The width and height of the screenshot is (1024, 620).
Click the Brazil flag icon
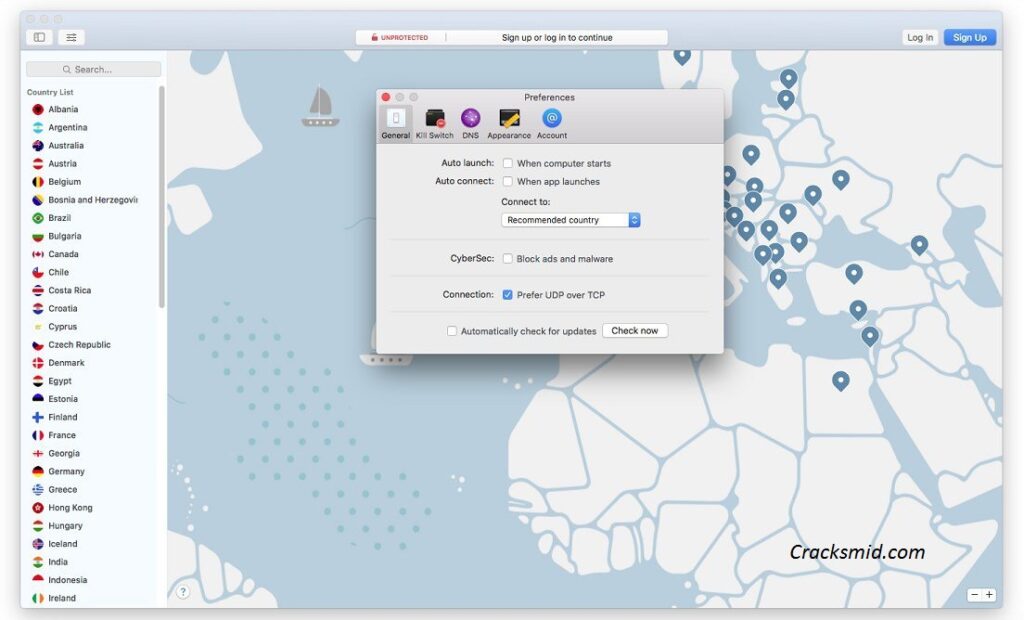pos(38,218)
